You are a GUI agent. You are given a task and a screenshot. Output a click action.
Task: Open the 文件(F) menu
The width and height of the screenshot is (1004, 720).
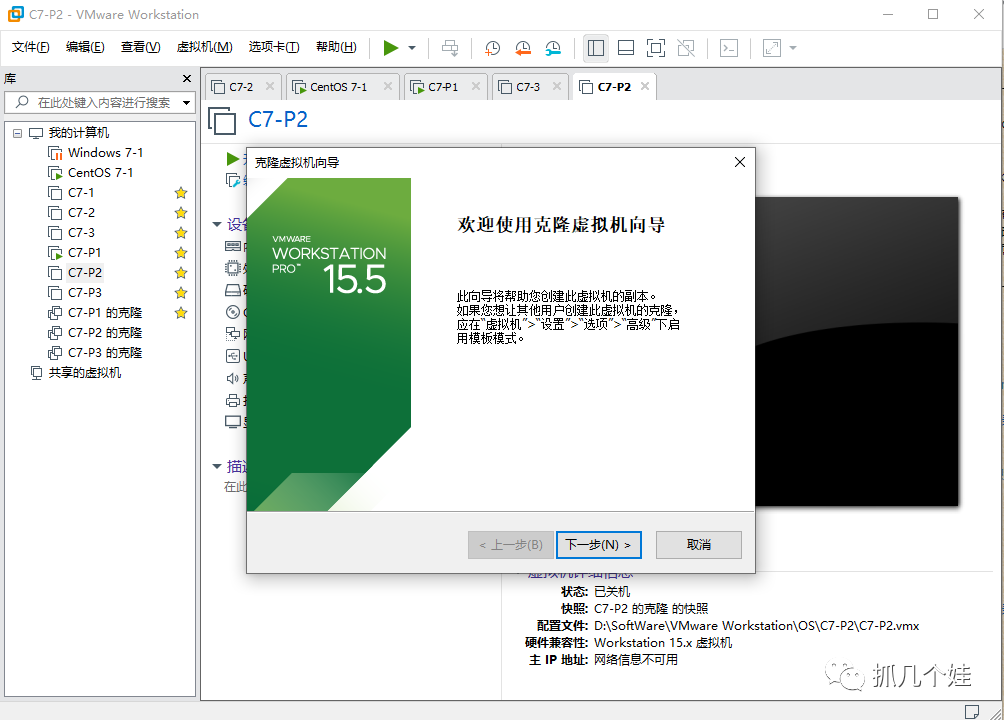point(31,47)
